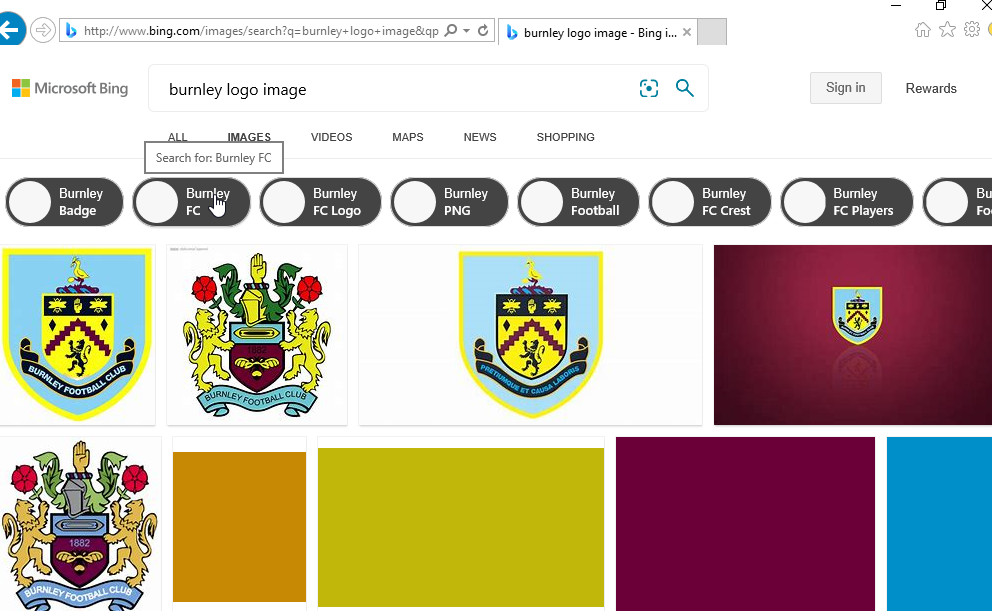
Task: Switch to the VIDEOS tab
Action: (332, 137)
